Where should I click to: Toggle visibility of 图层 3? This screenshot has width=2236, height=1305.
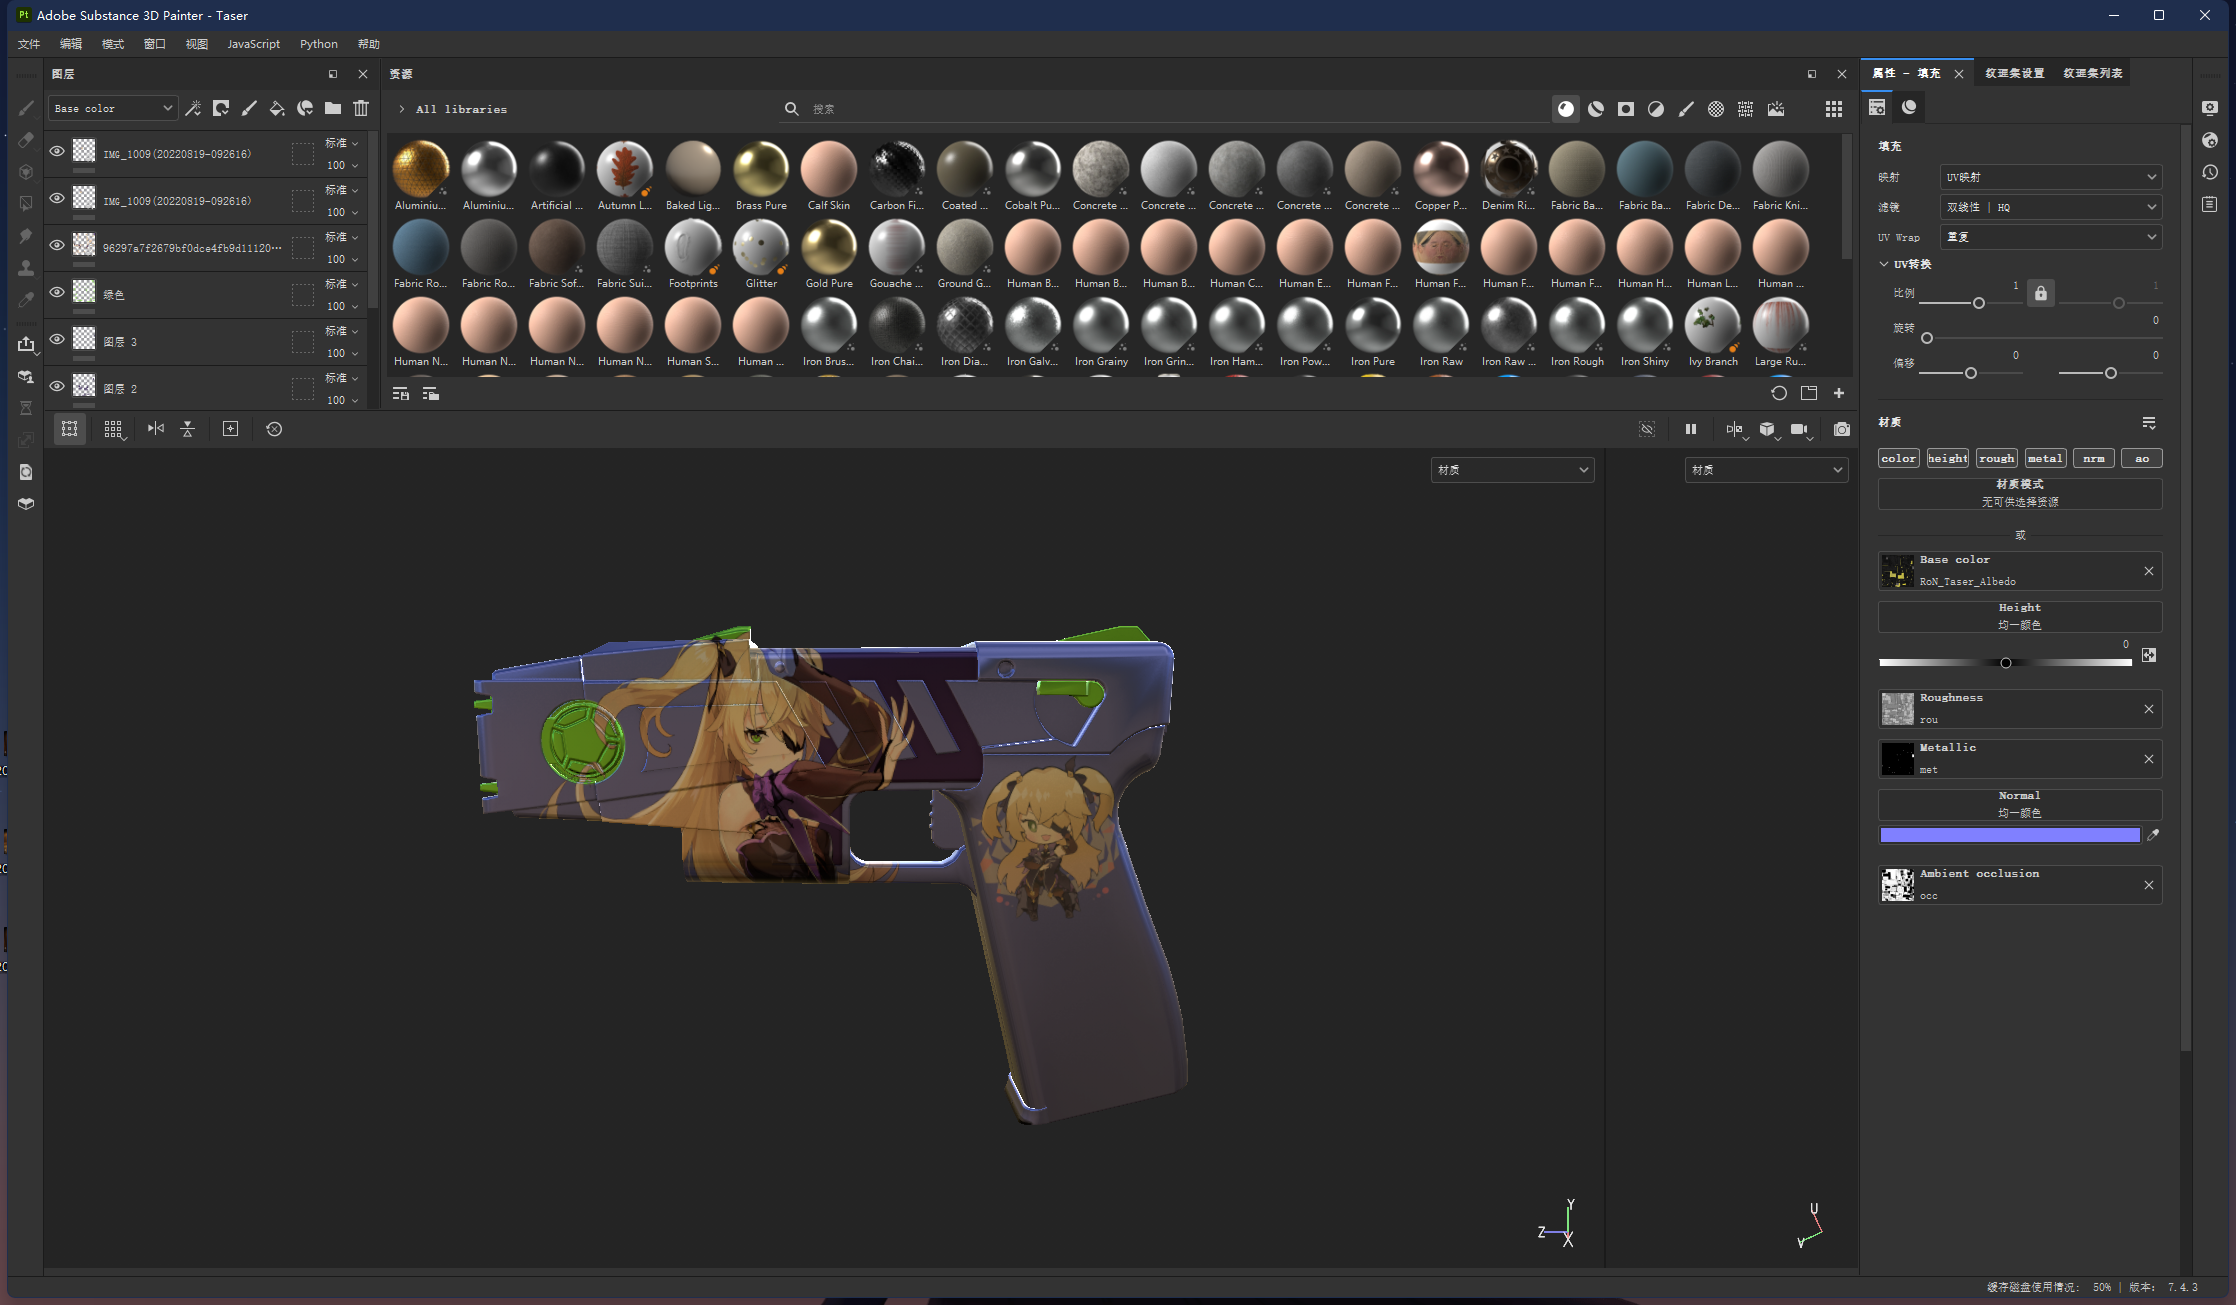tap(57, 339)
